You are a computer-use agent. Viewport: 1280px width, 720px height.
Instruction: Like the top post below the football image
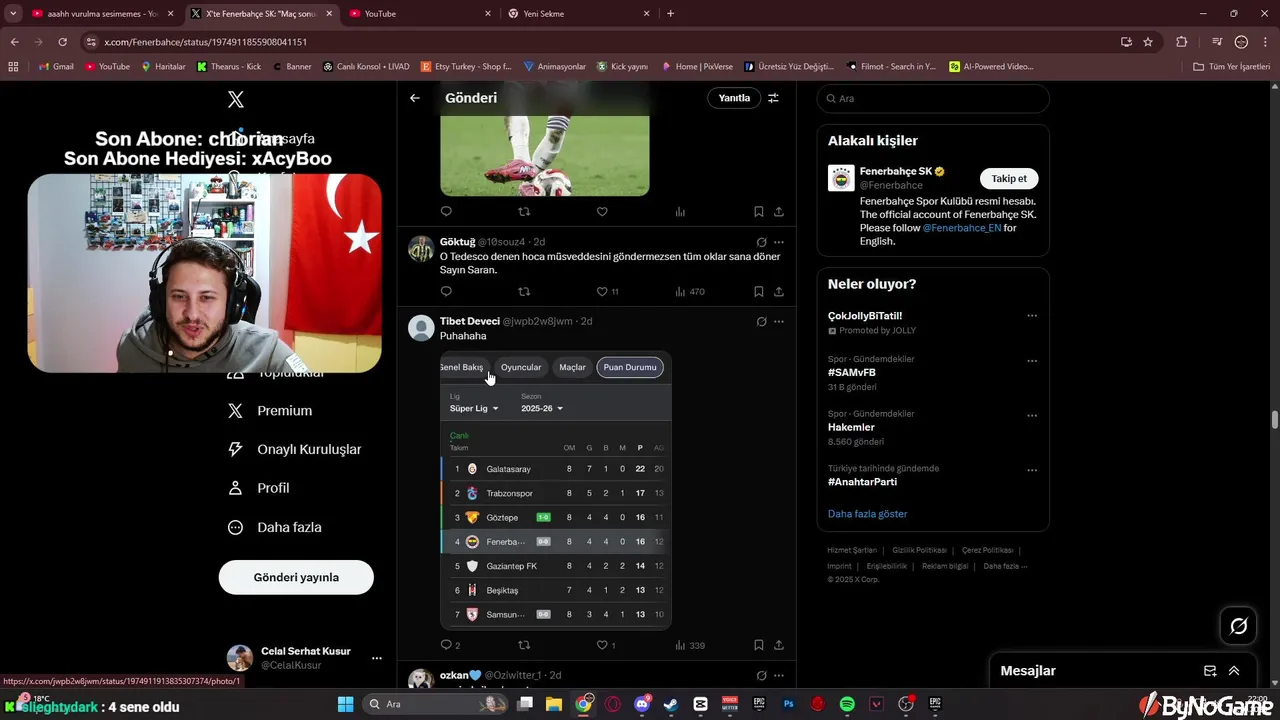602,212
